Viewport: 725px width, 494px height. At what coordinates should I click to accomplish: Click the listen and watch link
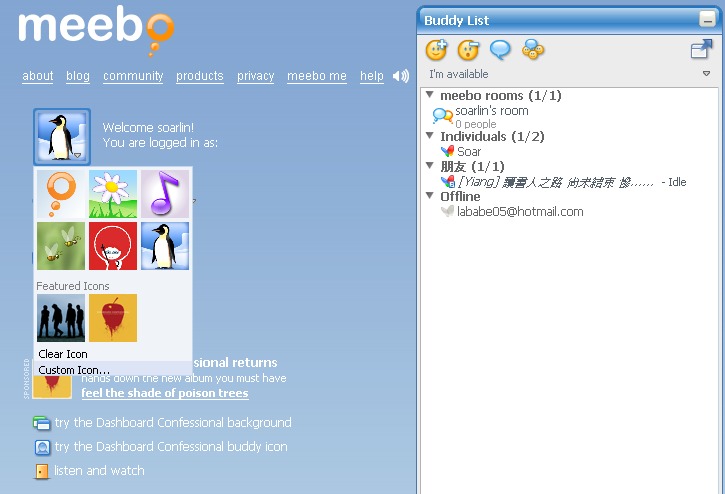[99, 471]
